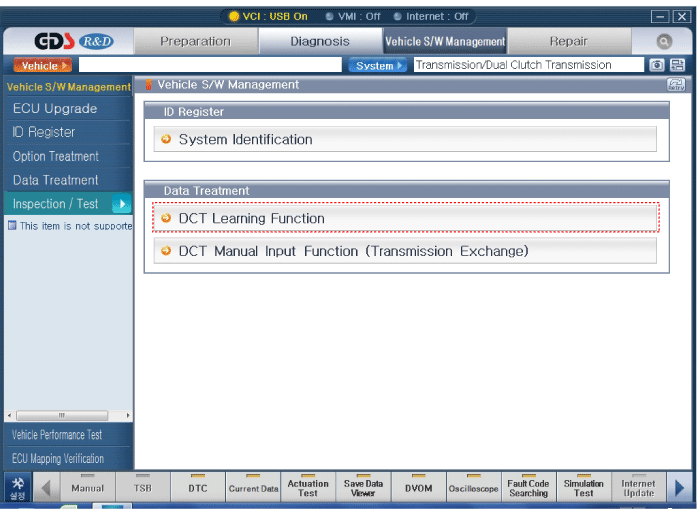Click sidebar horizontal scrollbar thumb
This screenshot has height=514, width=700.
(62, 416)
